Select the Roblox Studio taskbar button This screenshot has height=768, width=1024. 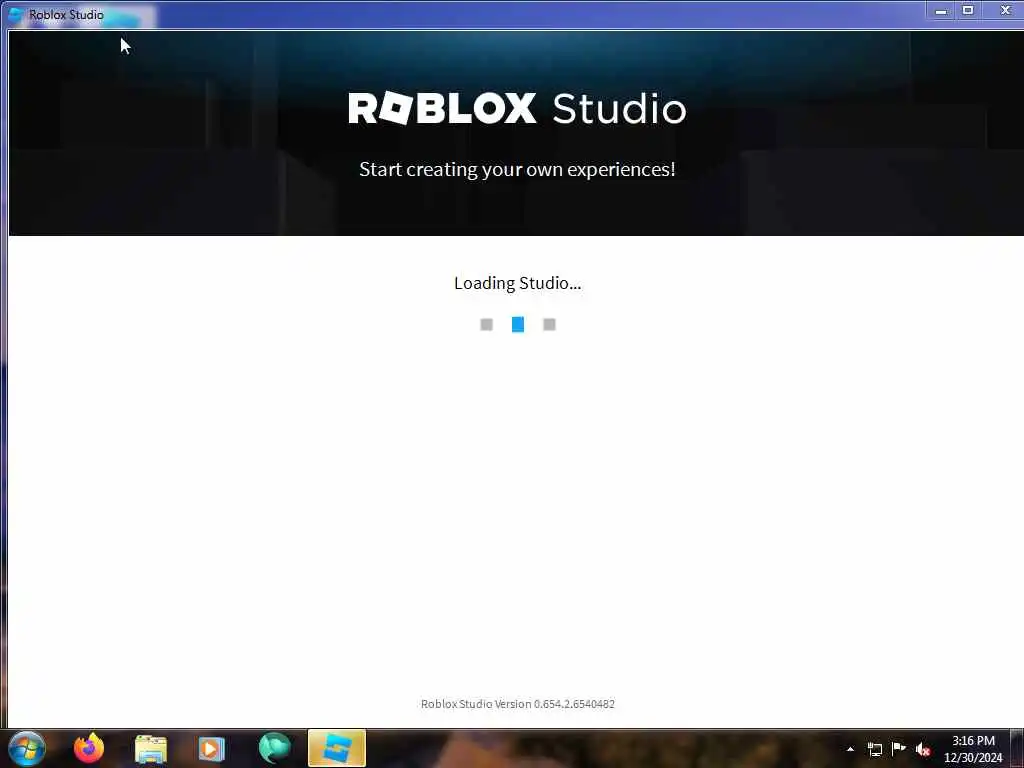tap(336, 748)
